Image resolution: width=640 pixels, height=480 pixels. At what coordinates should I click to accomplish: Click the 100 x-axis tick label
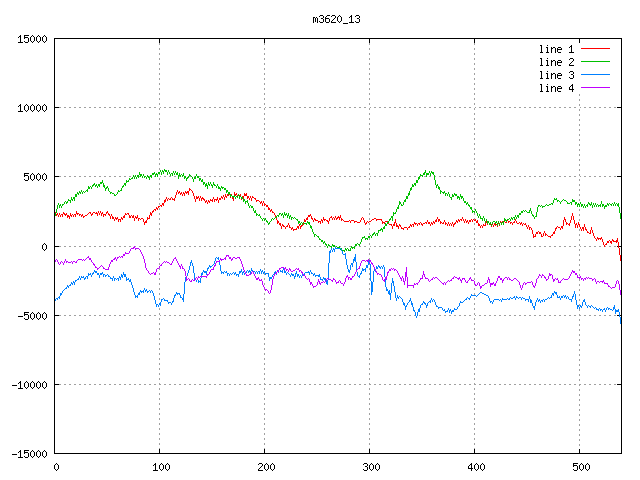160,467
